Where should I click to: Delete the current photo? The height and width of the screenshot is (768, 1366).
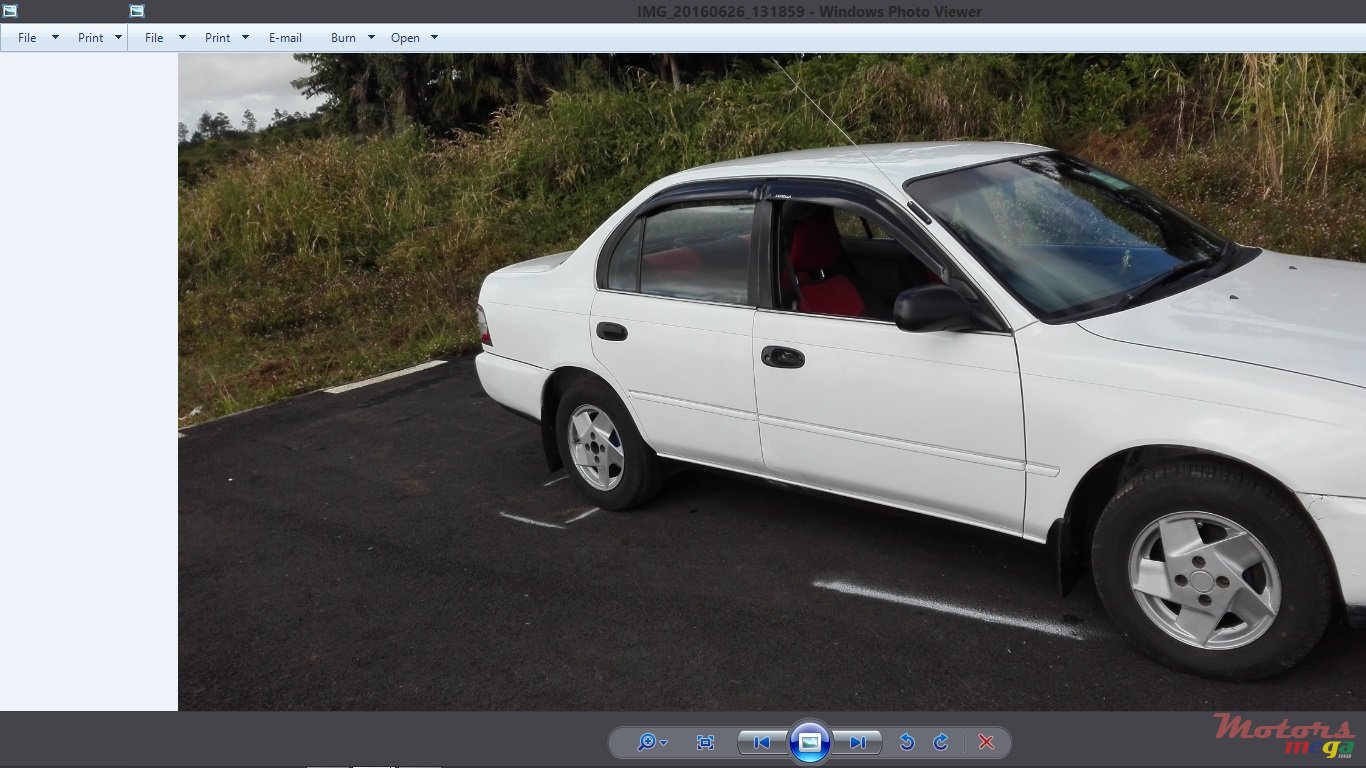click(x=985, y=742)
